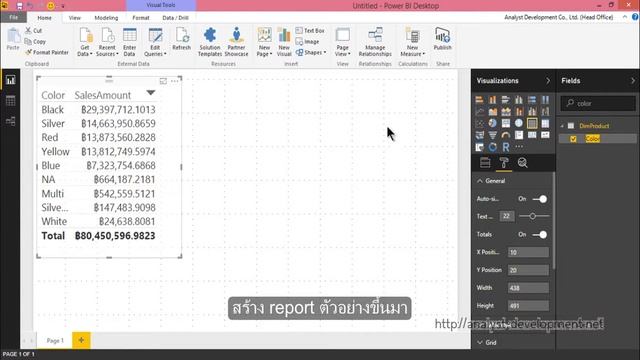Screen dimensions: 640x360
Task: Adjust the Text size slider
Action: 533,216
